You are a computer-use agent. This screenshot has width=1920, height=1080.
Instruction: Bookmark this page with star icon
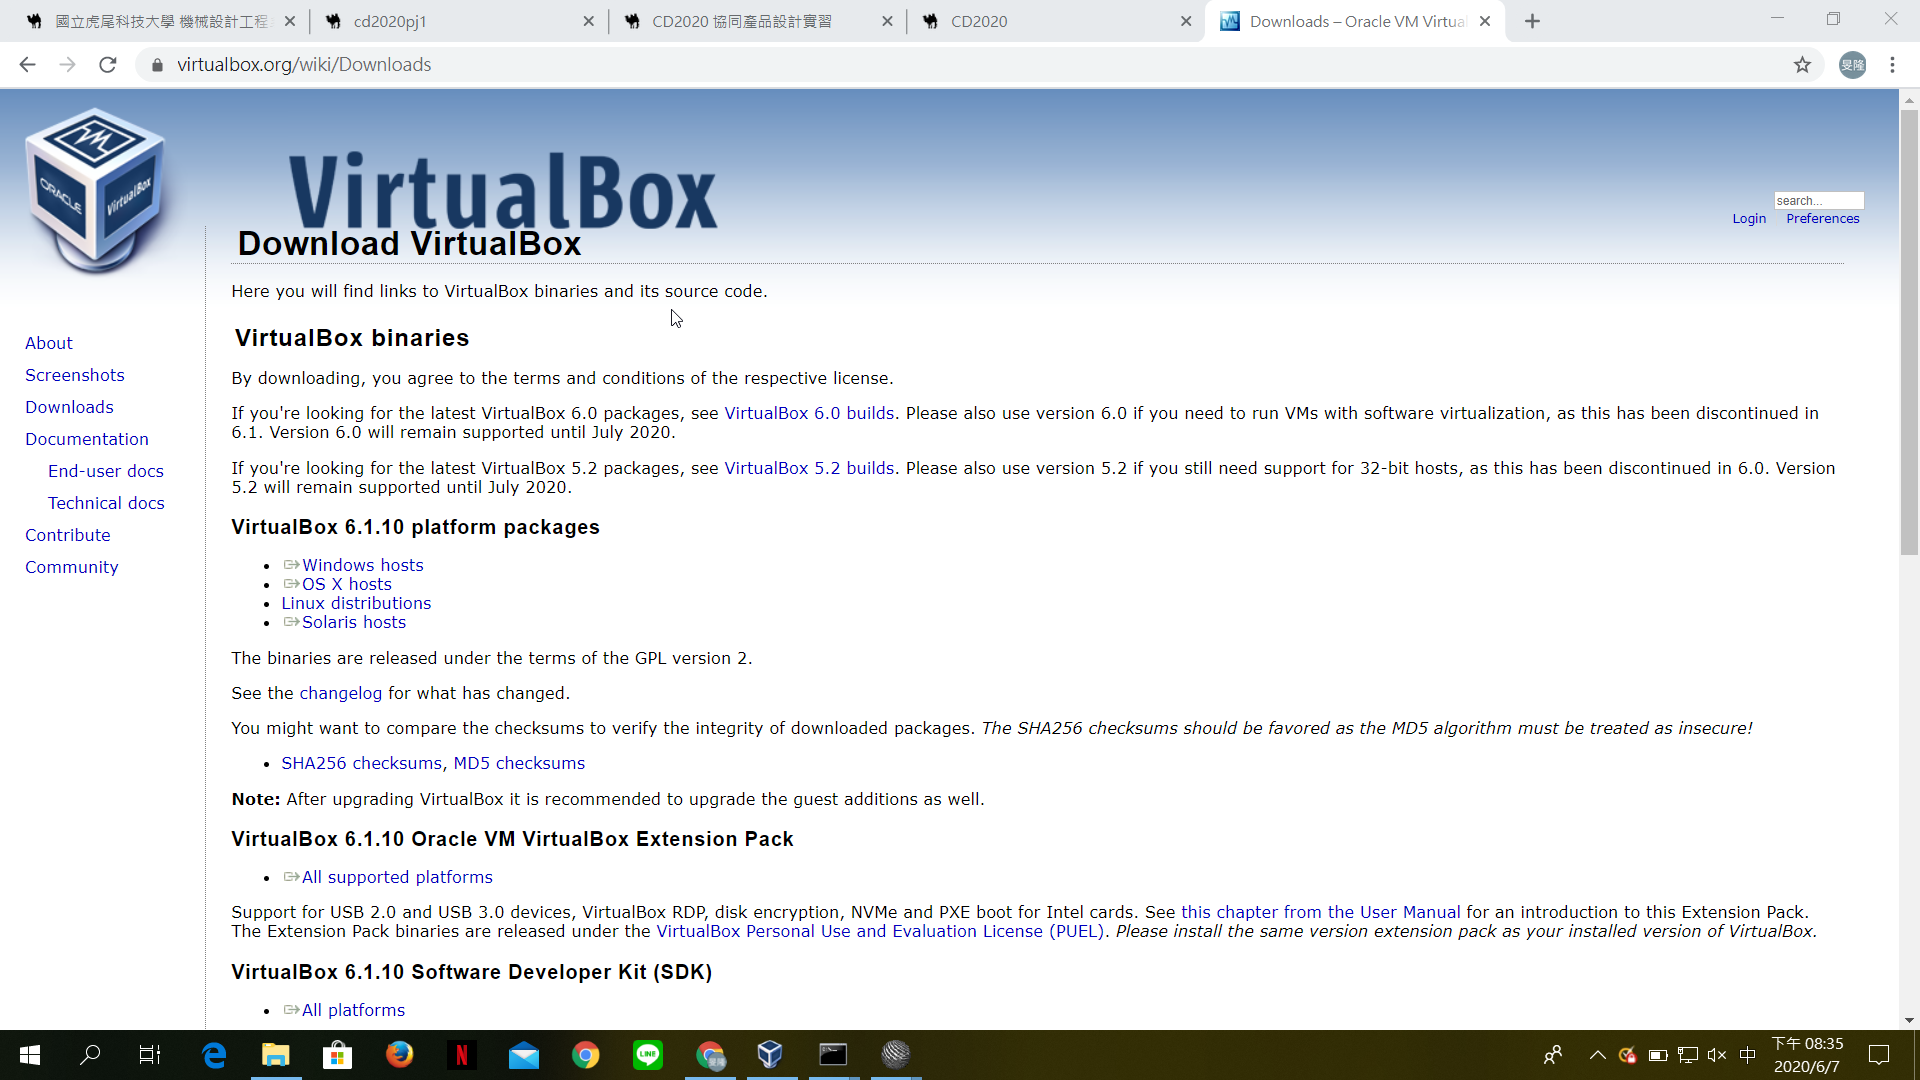[1802, 65]
